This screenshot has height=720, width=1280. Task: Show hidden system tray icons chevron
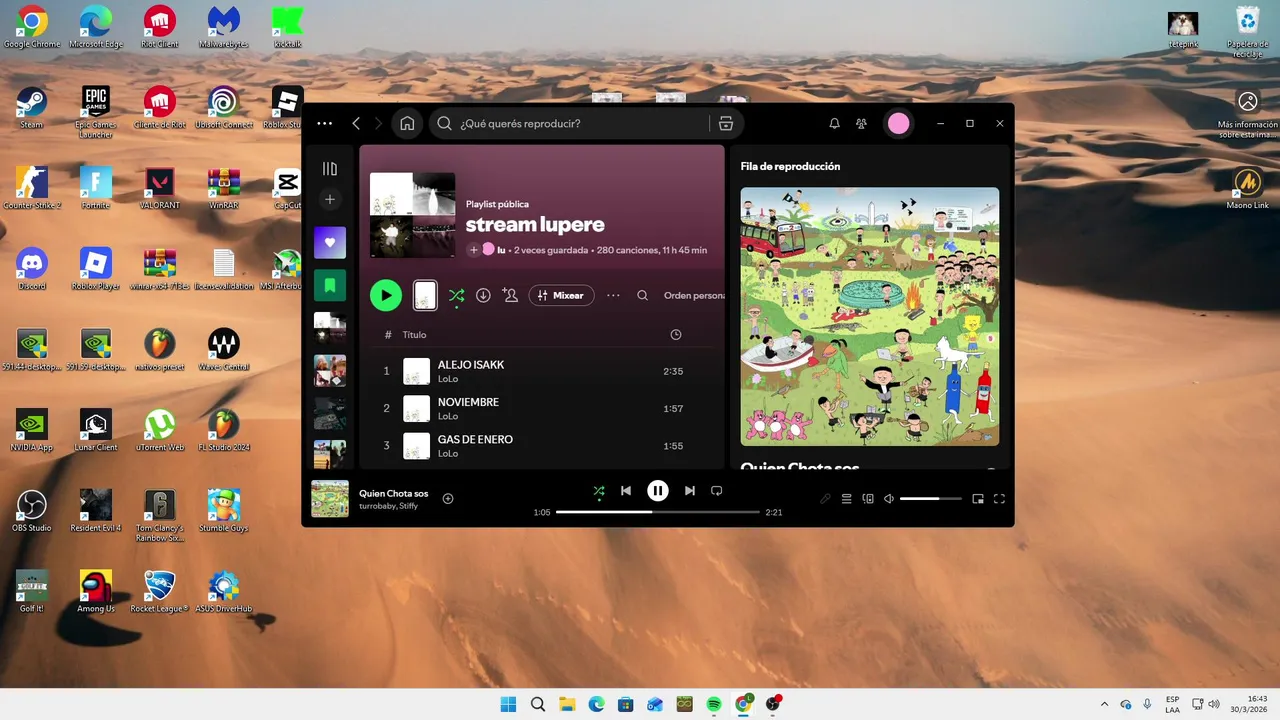pos(1104,704)
